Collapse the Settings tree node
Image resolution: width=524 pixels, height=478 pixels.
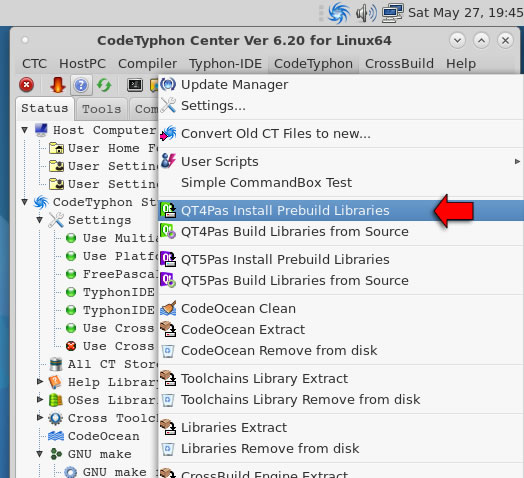39,220
